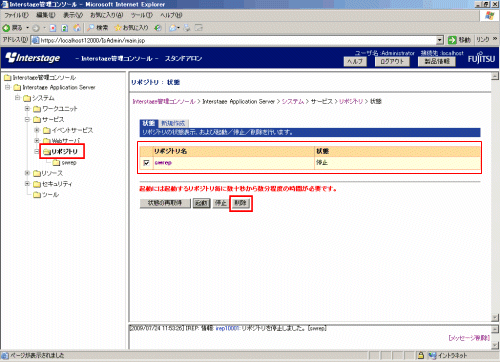The width and height of the screenshot is (500, 362).
Task: Click the ログアウト button
Action: click(392, 62)
